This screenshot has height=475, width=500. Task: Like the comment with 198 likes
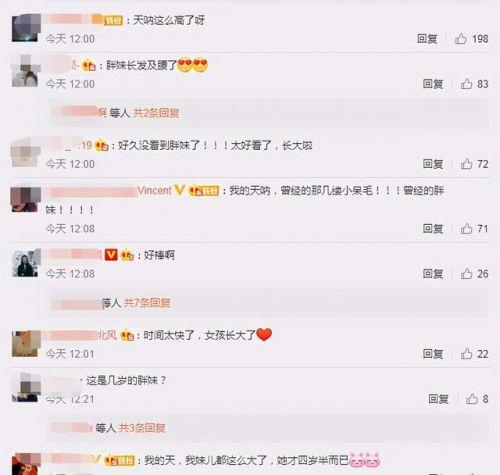click(461, 39)
